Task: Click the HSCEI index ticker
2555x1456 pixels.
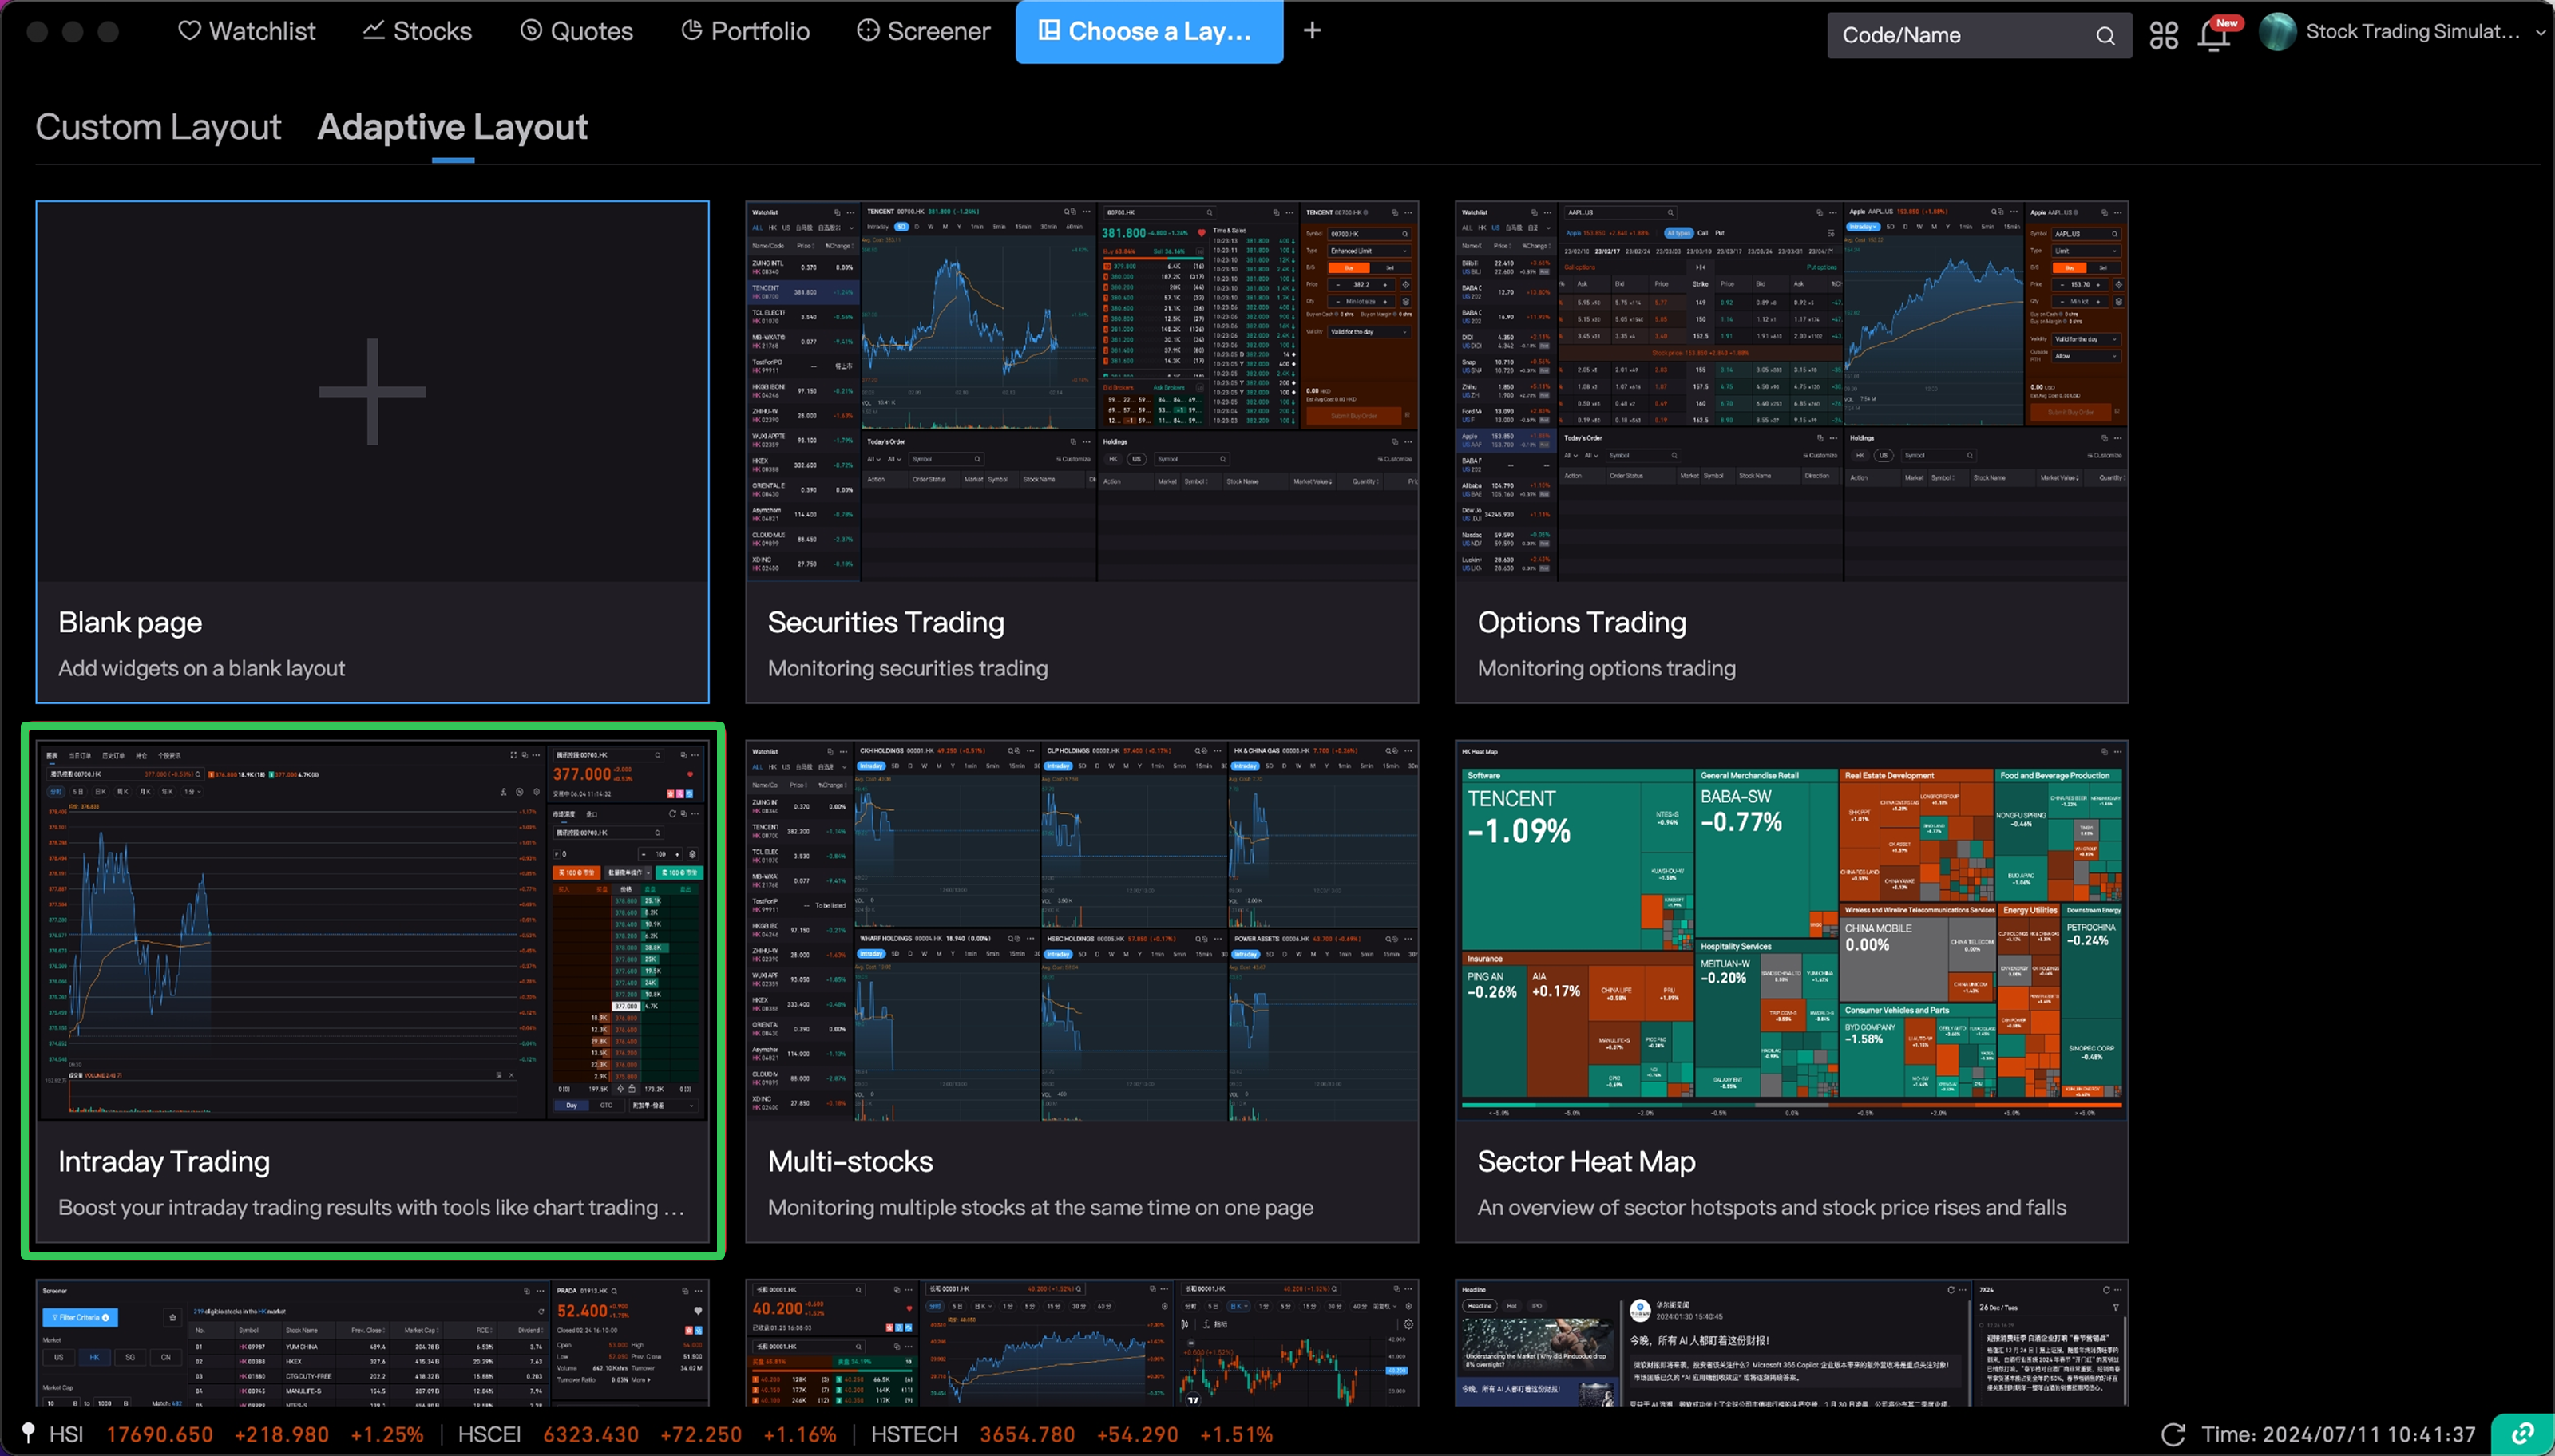Action: [x=489, y=1434]
